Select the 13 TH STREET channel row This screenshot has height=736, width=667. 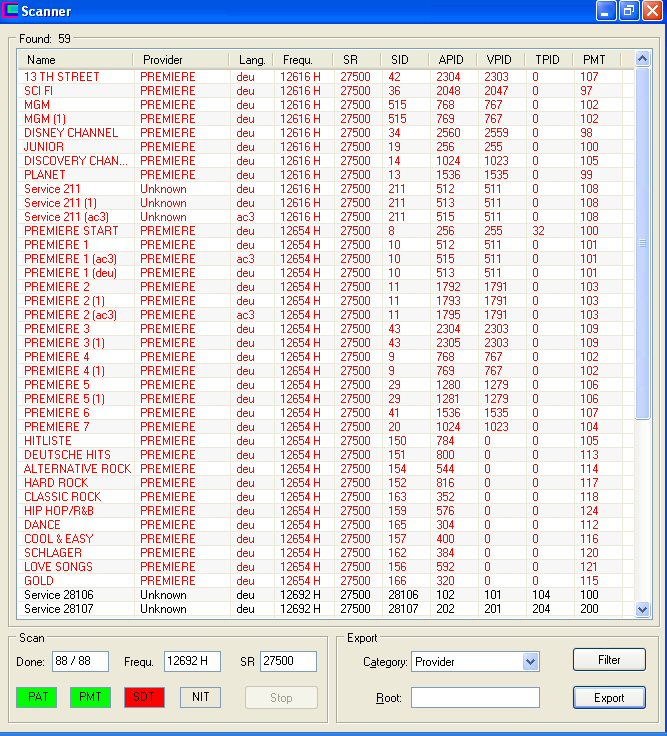(x=326, y=77)
